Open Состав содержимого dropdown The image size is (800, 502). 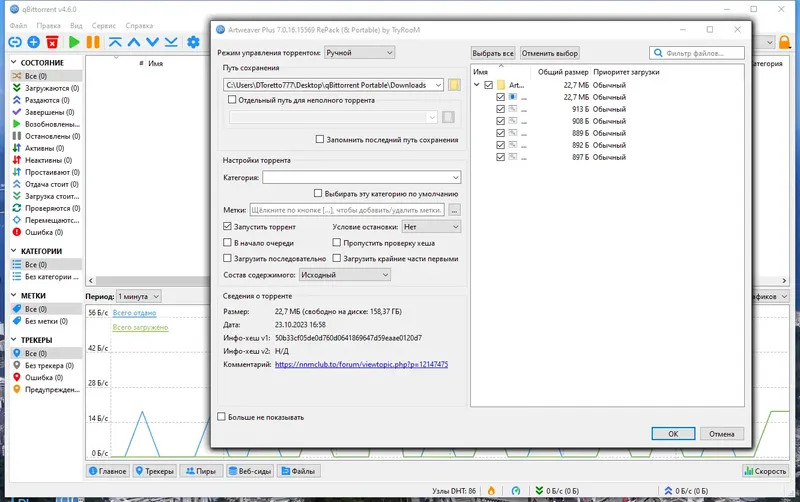[344, 274]
